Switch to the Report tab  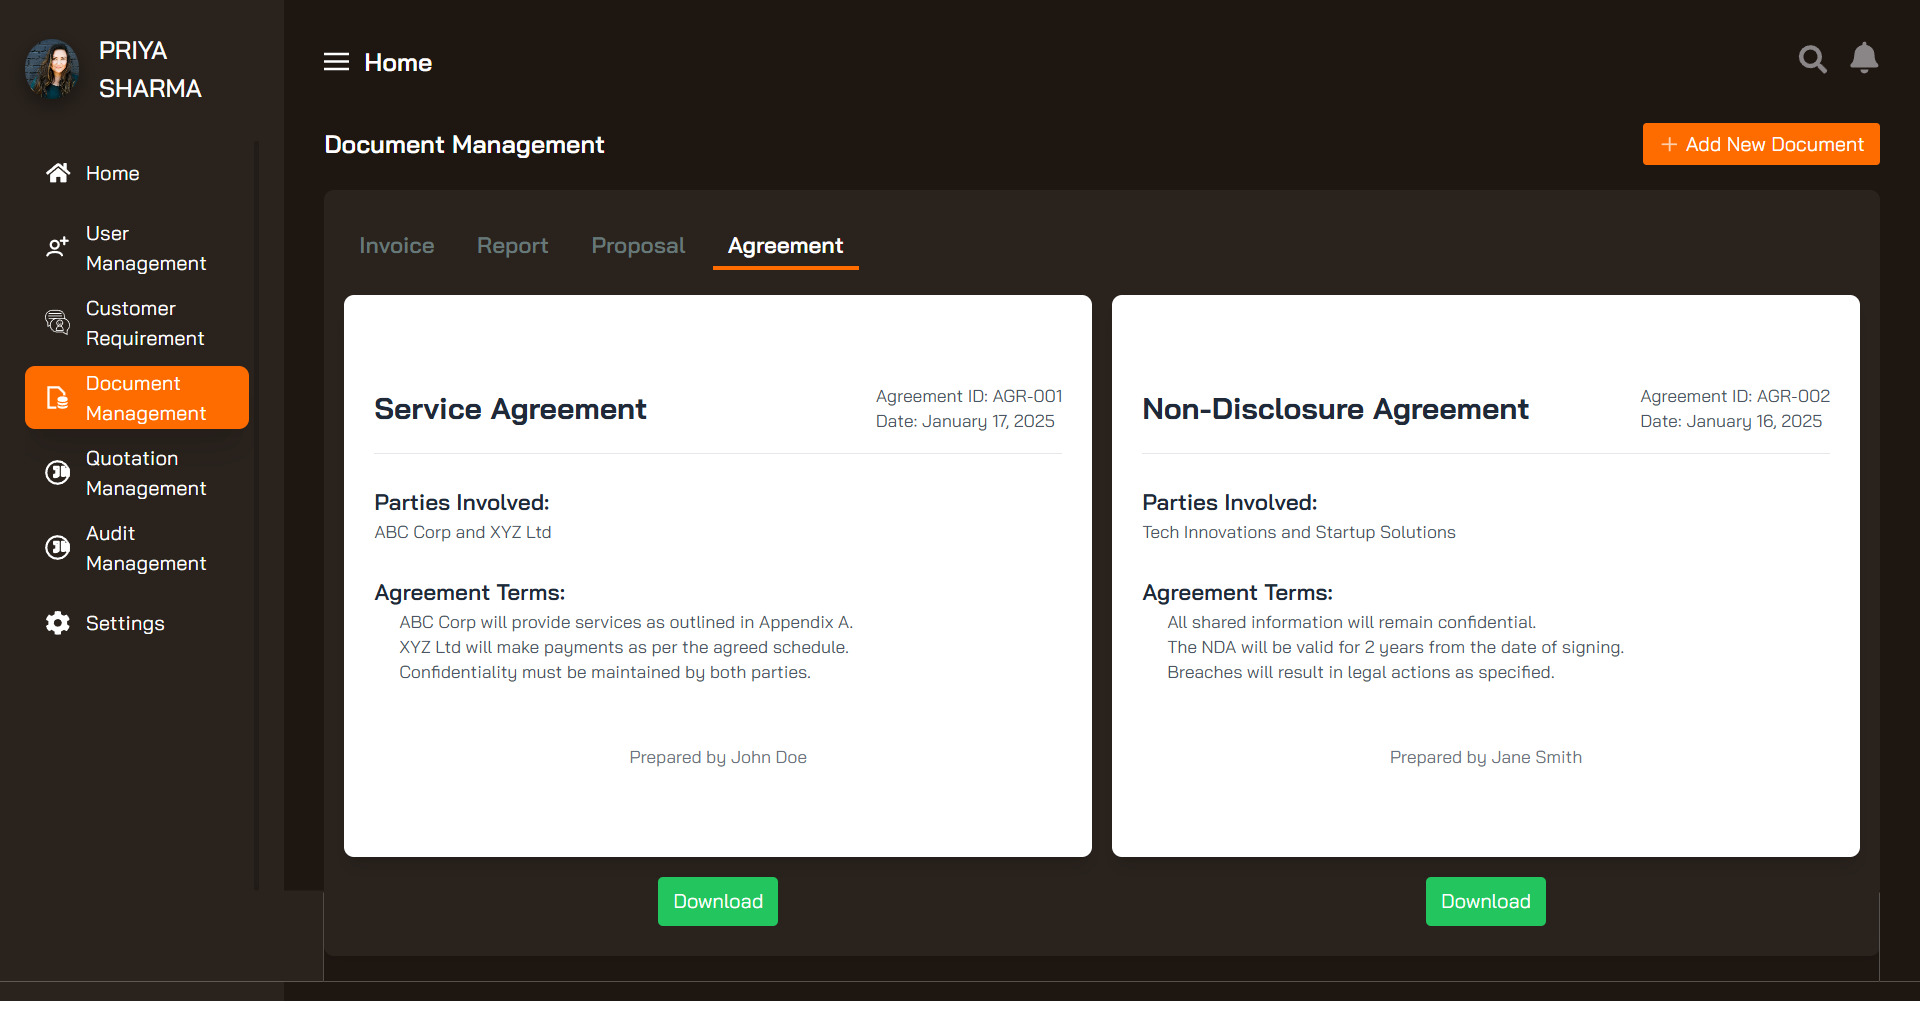pyautogui.click(x=512, y=246)
